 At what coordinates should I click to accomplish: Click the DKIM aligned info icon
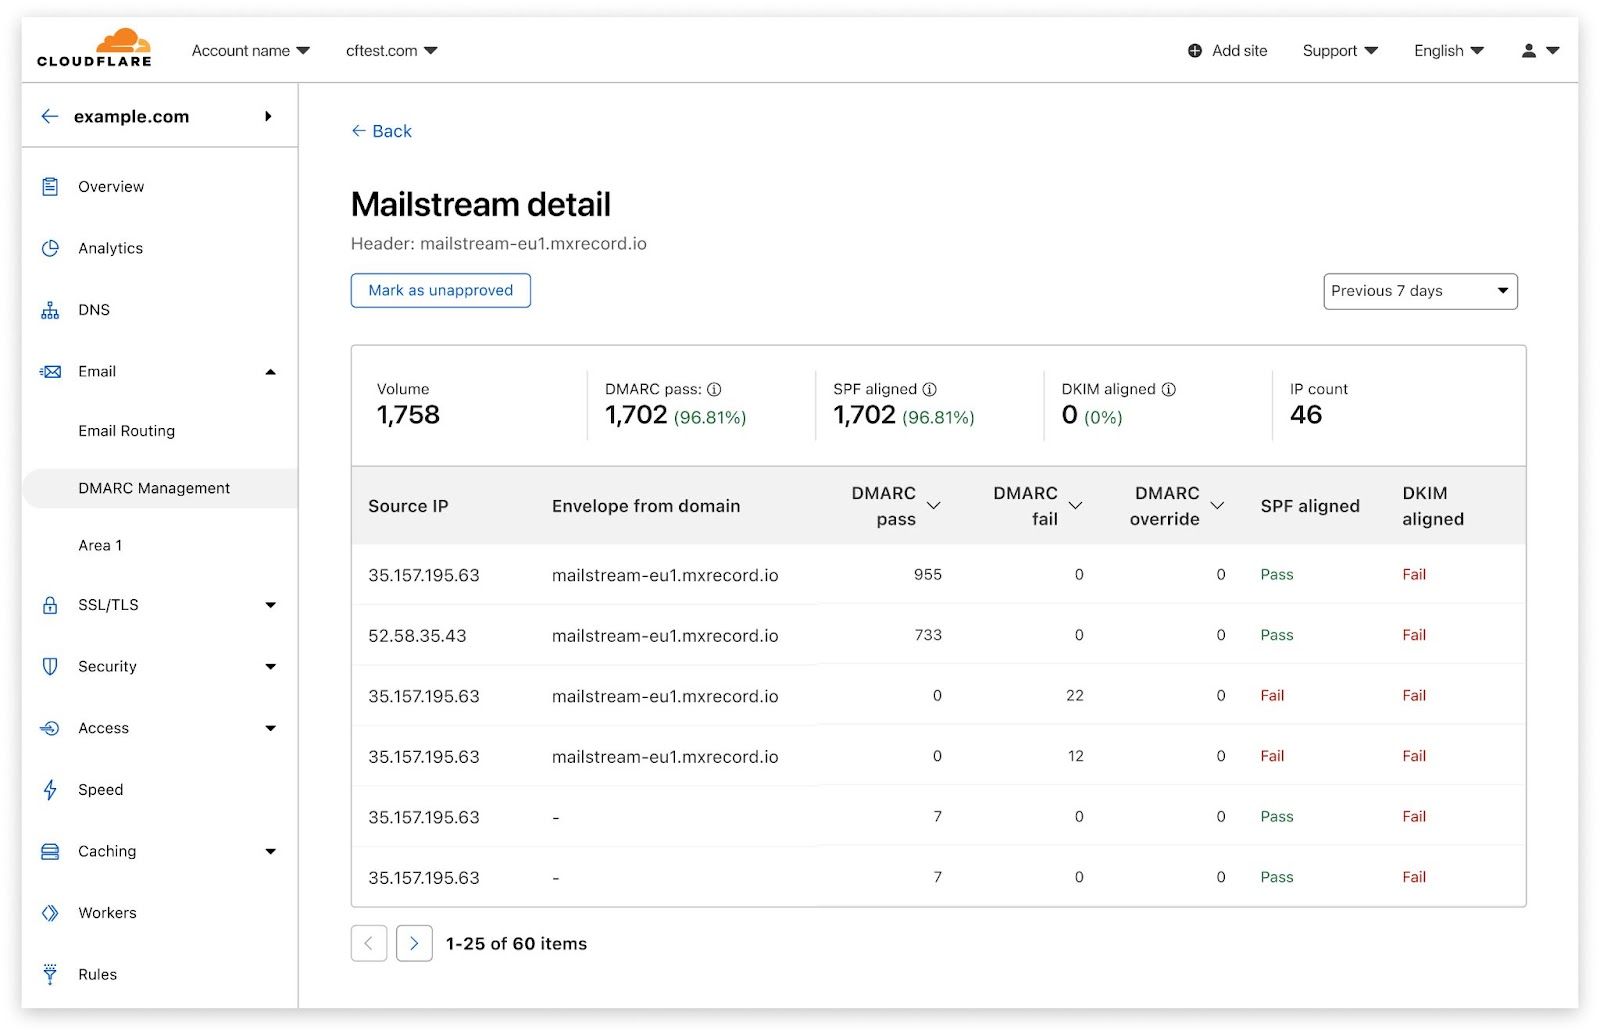click(1170, 389)
